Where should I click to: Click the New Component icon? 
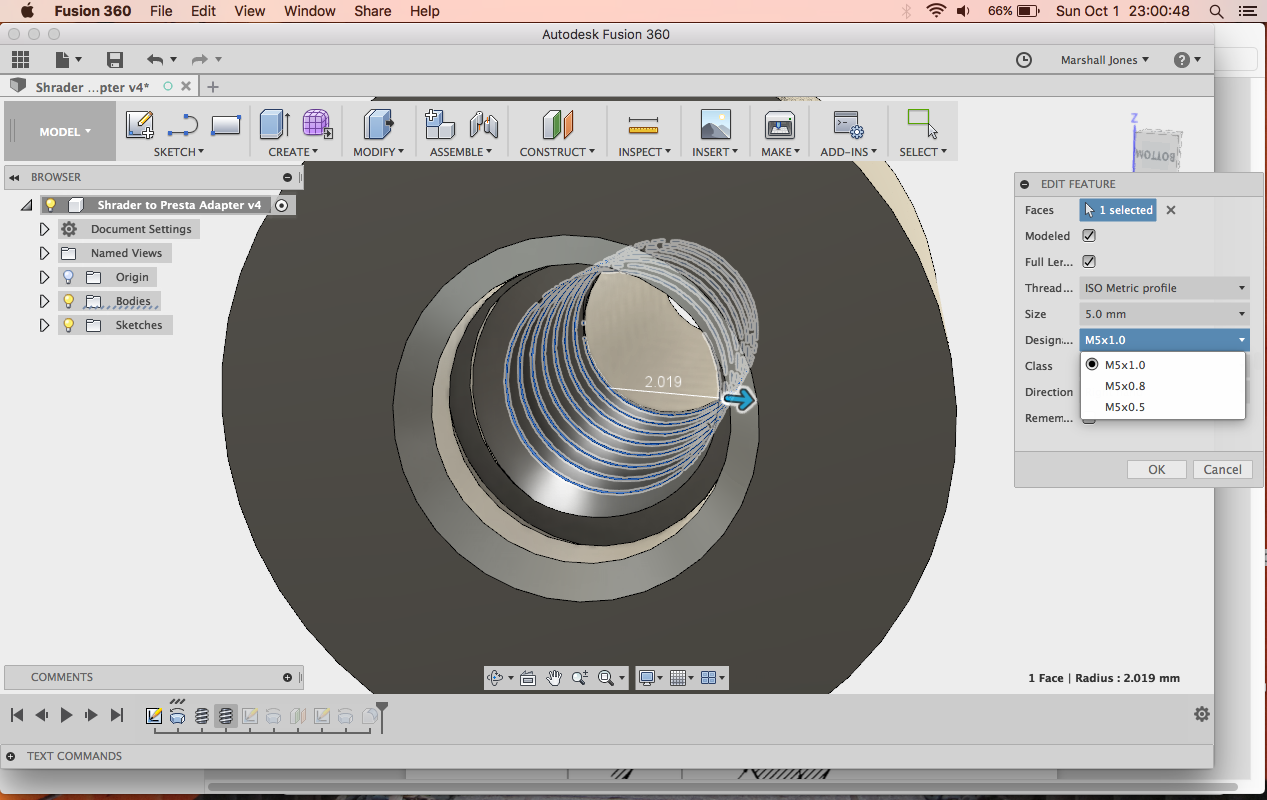pyautogui.click(x=439, y=125)
